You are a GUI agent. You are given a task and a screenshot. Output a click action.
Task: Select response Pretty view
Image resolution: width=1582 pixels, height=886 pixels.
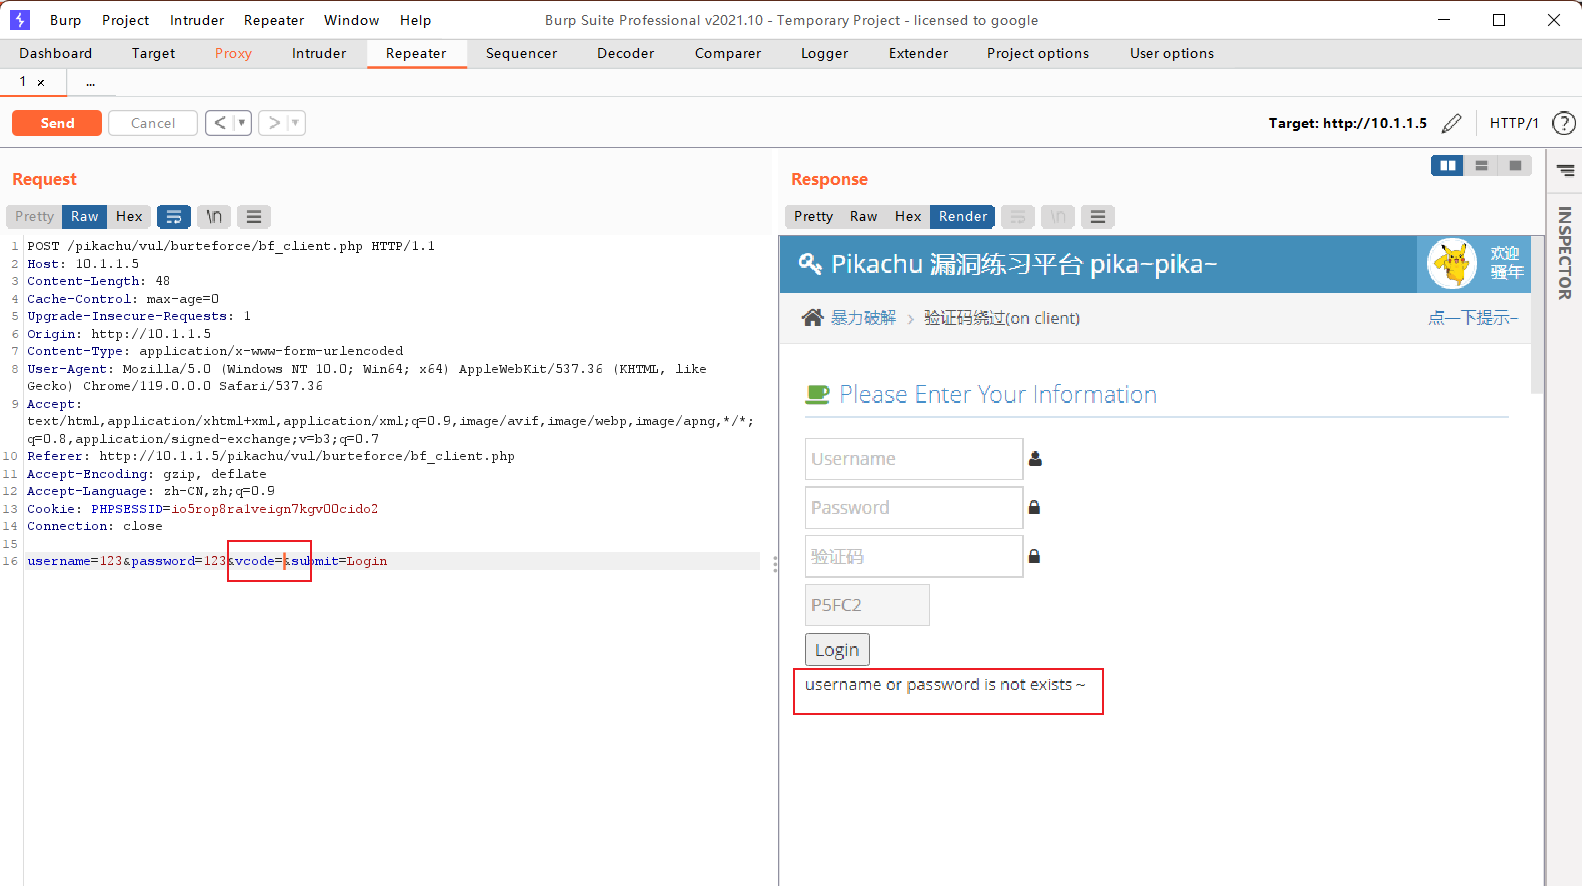813,216
